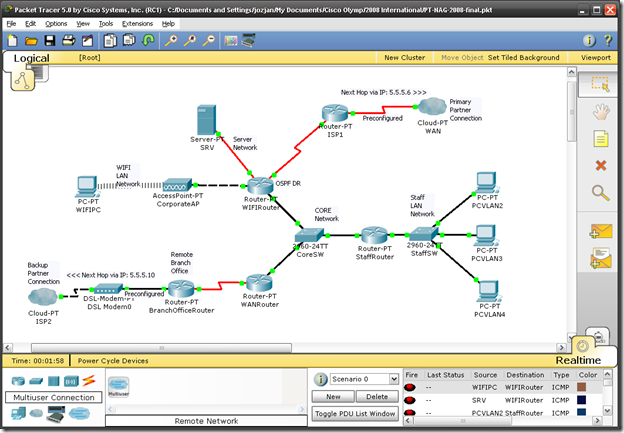Select the Connections lightning bolt icon
The image size is (624, 433).
pos(89,381)
